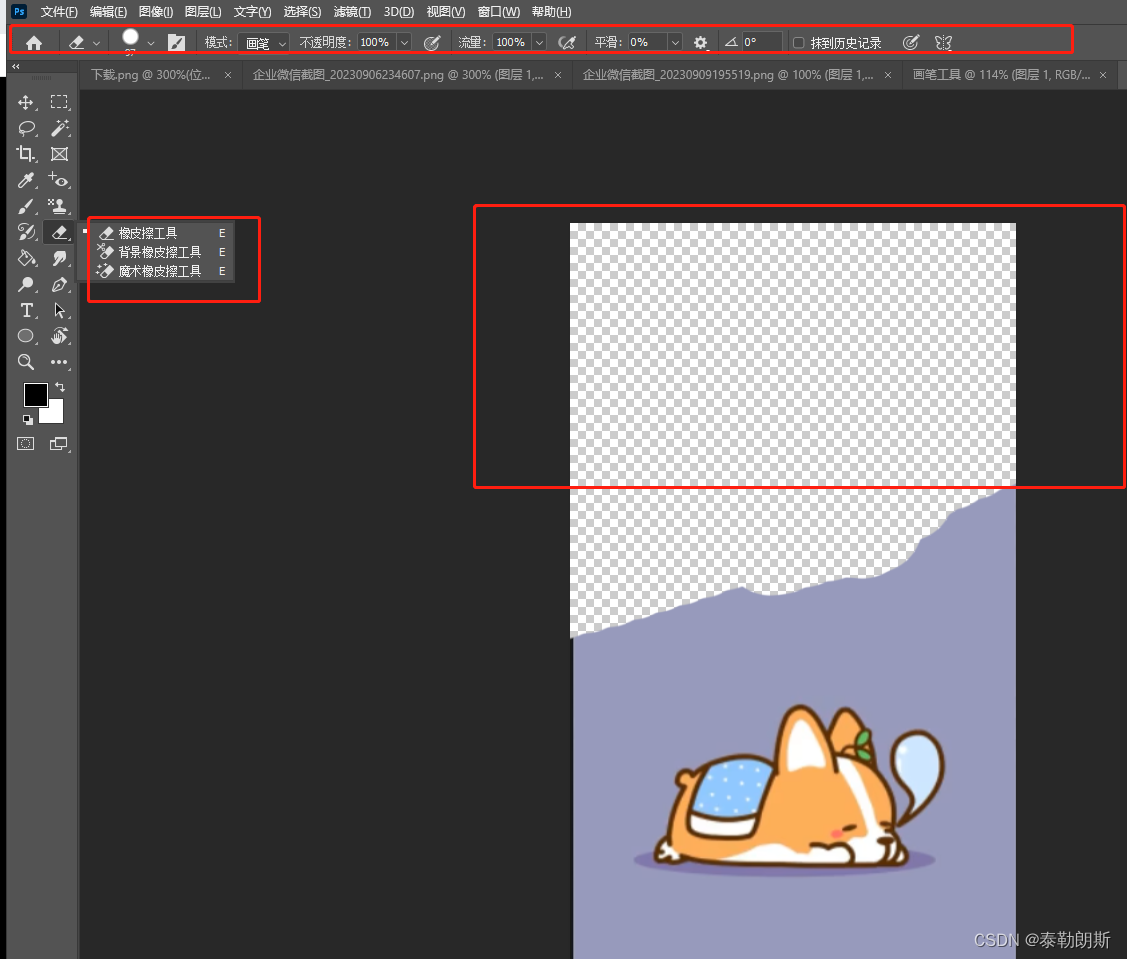Open the 选择(S) menu
Viewport: 1127px width, 959px height.
[x=302, y=12]
